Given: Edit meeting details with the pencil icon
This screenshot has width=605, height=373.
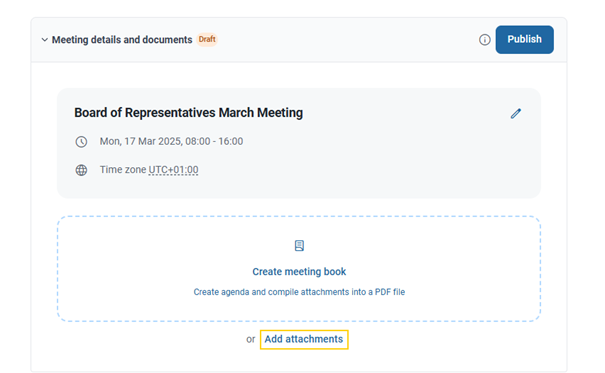Looking at the screenshot, I should pyautogui.click(x=516, y=113).
